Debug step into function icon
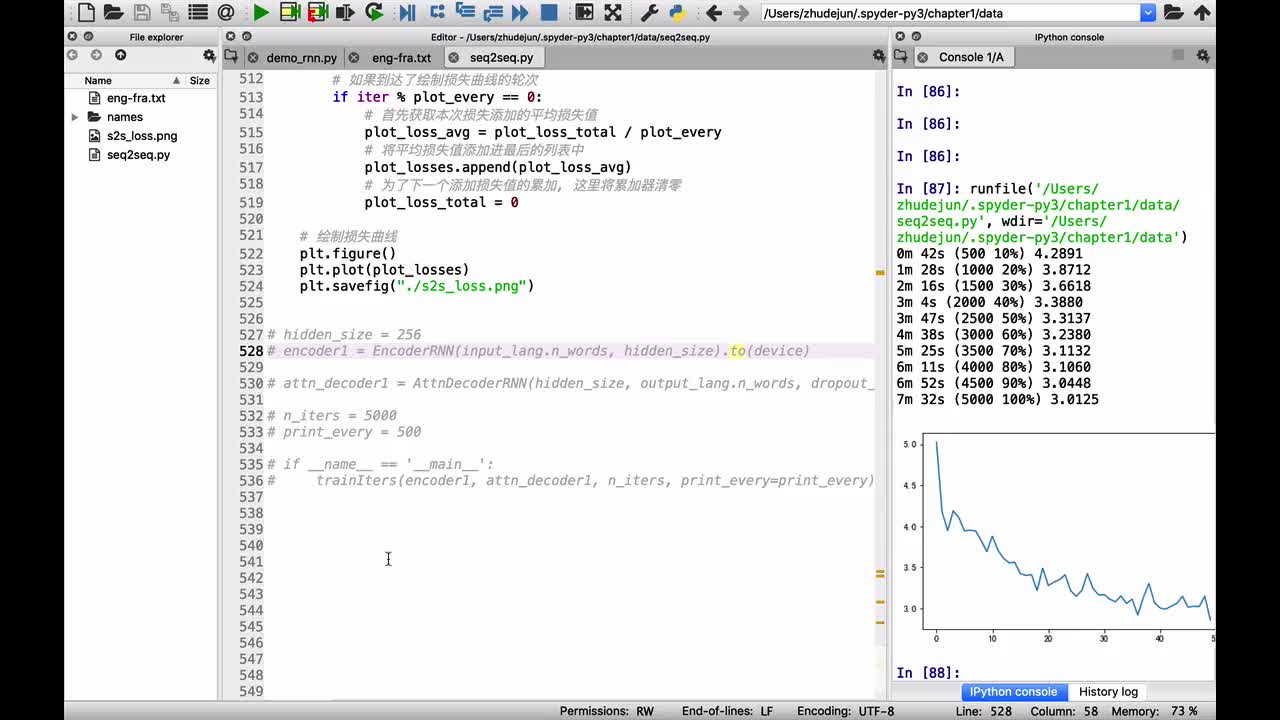The height and width of the screenshot is (720, 1280). coord(464,13)
